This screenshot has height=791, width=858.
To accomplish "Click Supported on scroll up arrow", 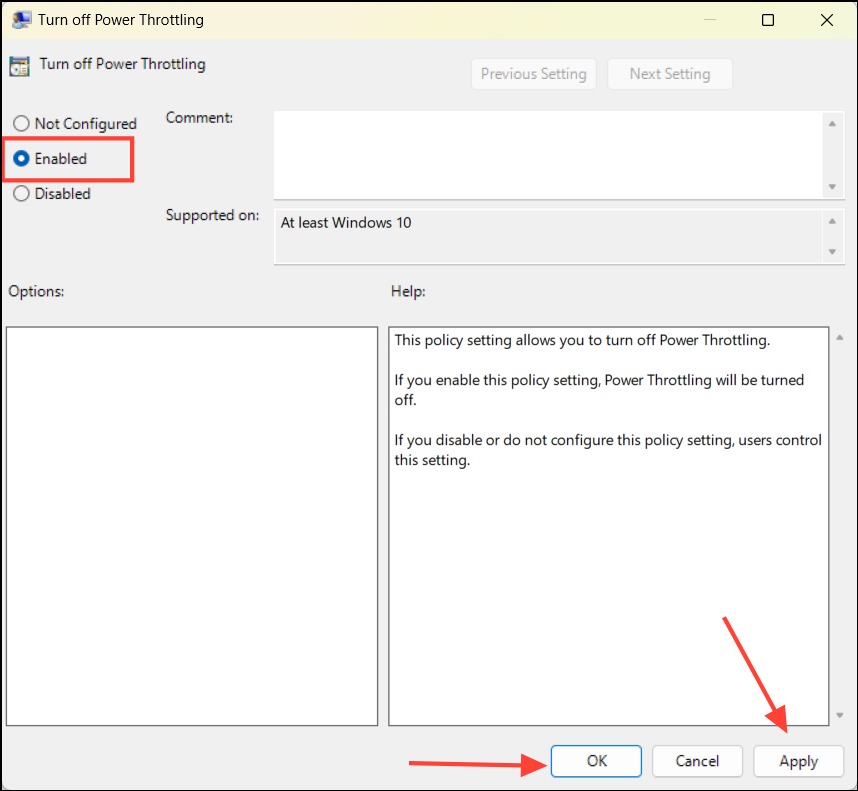I will 832,222.
